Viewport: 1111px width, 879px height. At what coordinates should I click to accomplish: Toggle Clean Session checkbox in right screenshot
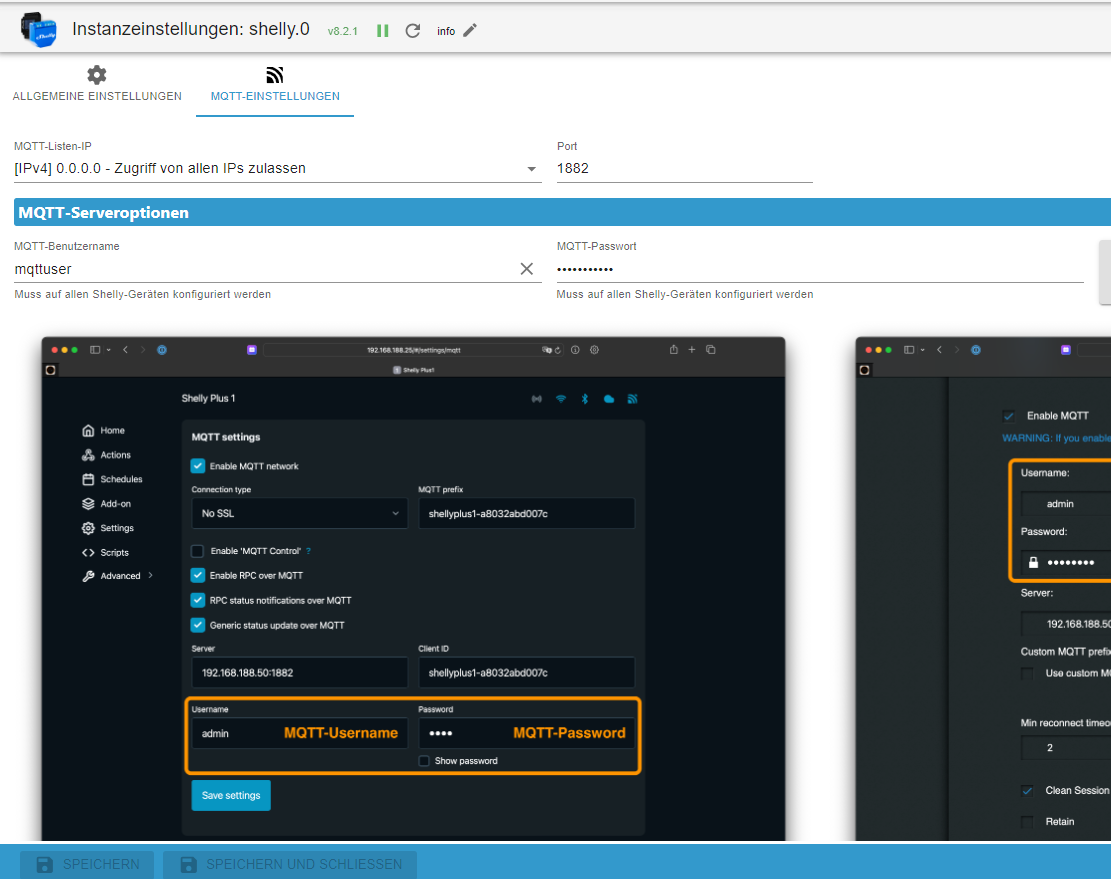(1027, 790)
